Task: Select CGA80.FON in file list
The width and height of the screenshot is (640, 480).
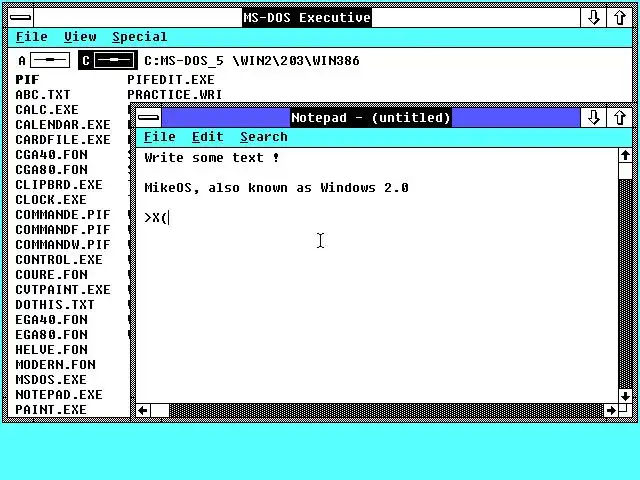Action: pyautogui.click(x=51, y=170)
